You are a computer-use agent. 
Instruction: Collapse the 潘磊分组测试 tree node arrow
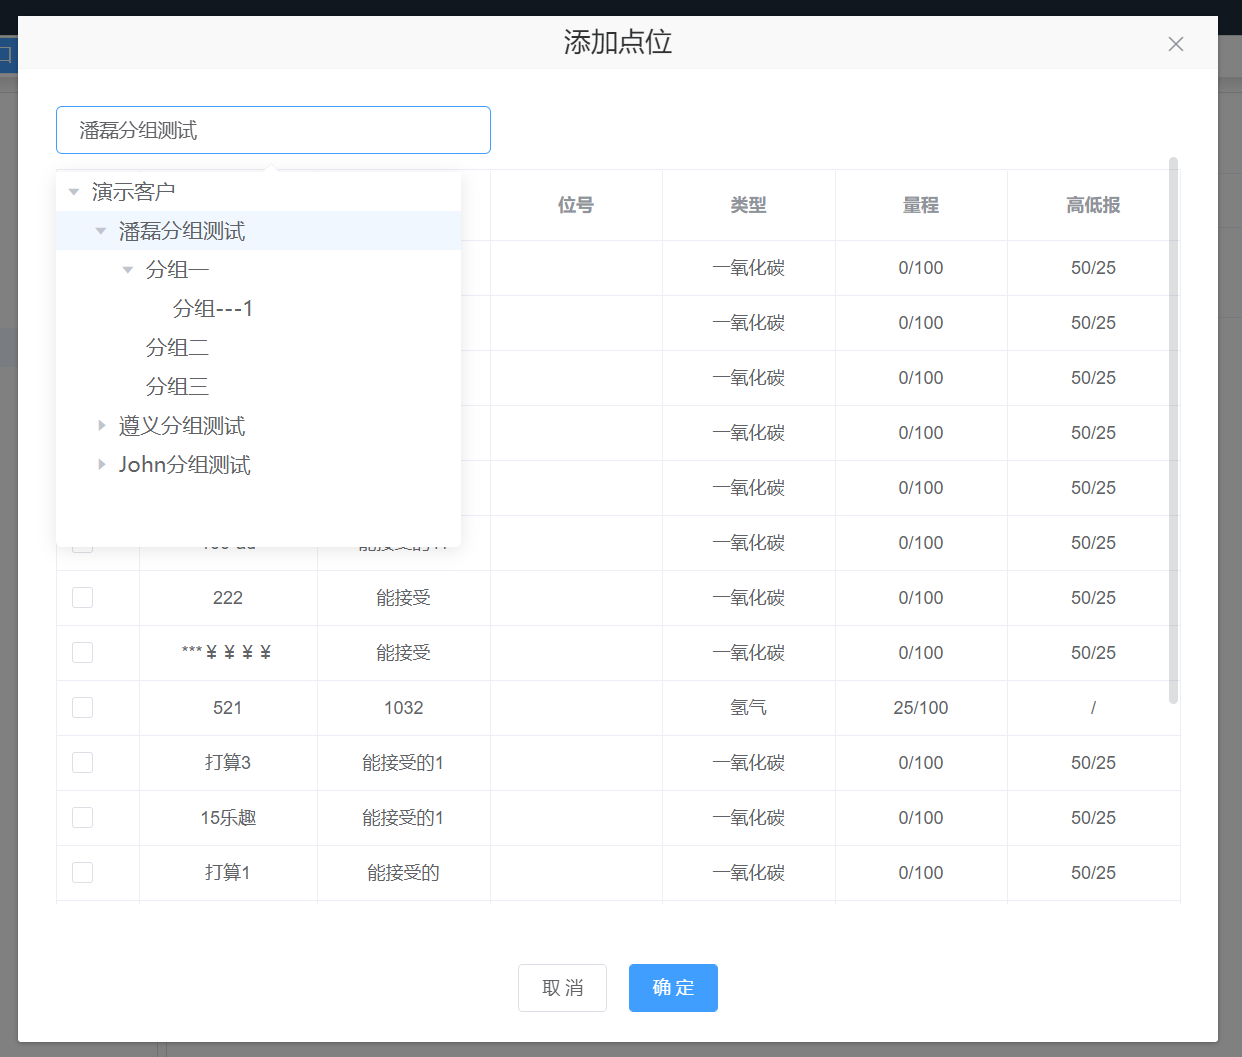pos(101,231)
